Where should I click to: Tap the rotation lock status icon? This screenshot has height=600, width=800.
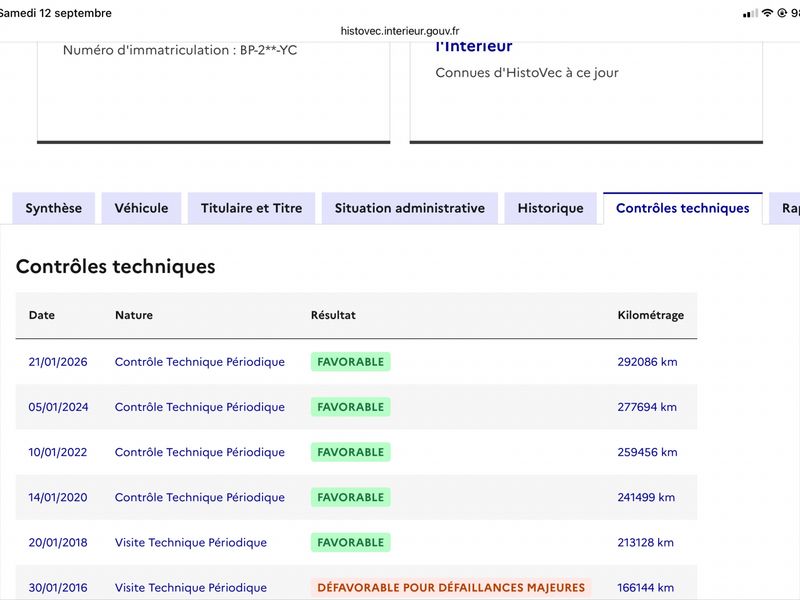coord(782,13)
